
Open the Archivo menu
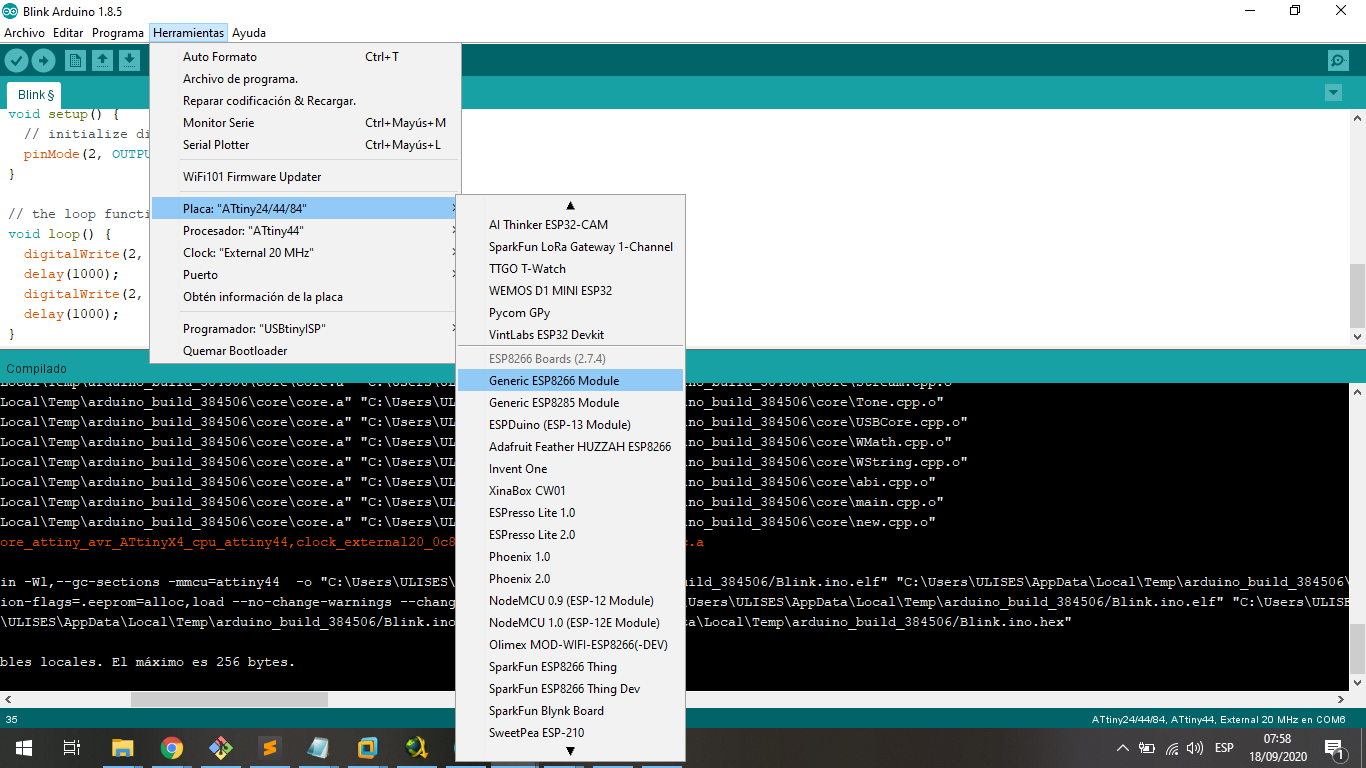click(x=24, y=33)
